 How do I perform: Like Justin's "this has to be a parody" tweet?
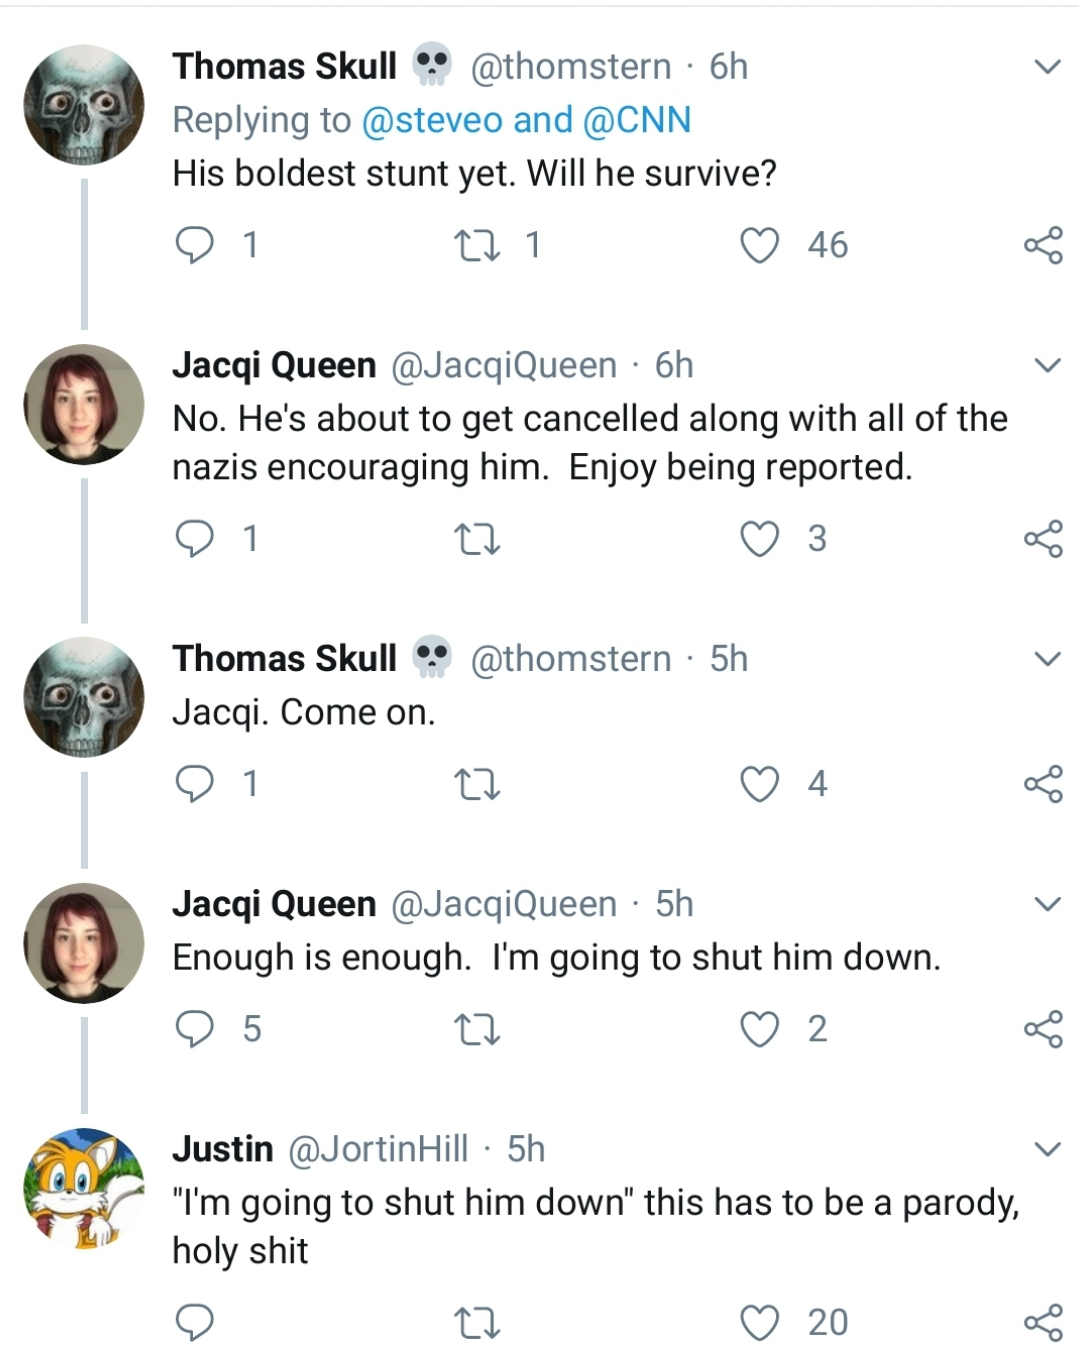[x=760, y=1323]
